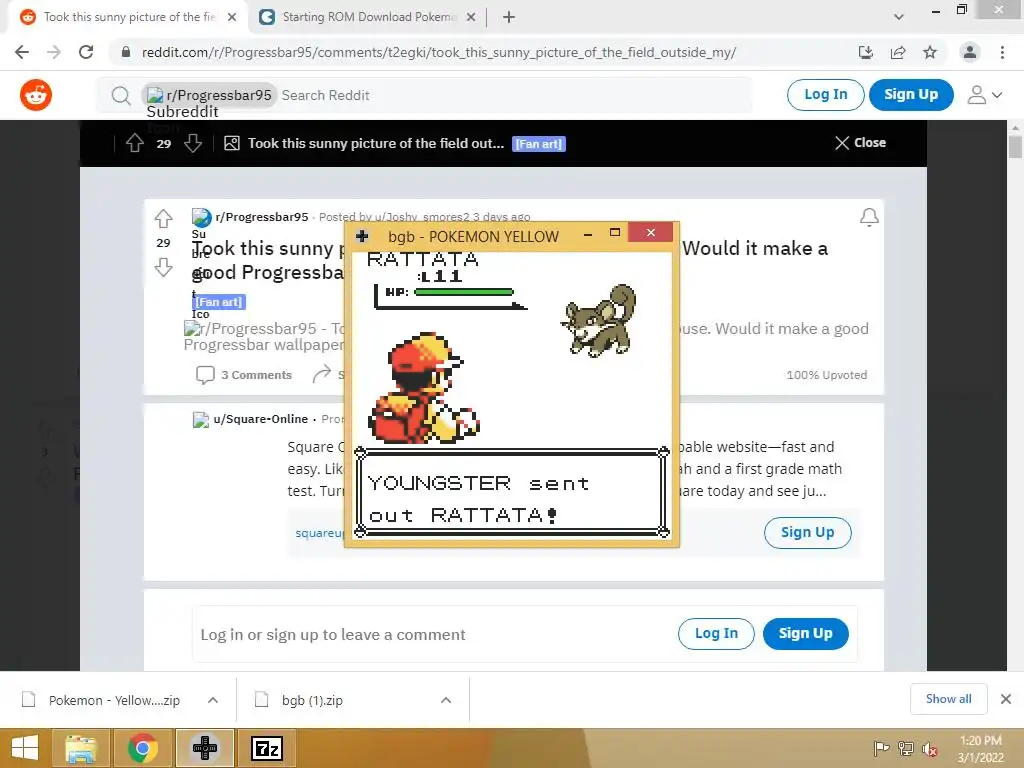Click the address bar URL

pos(439,52)
